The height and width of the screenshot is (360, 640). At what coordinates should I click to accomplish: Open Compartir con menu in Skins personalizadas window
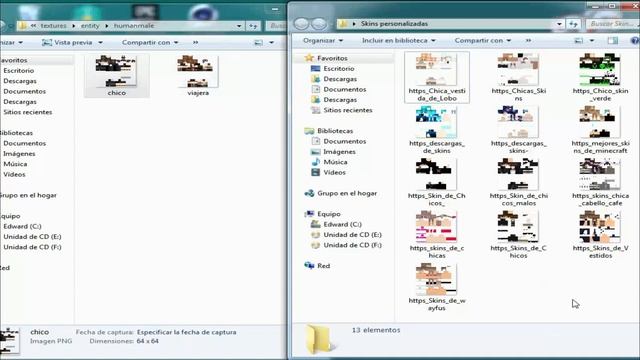pyautogui.click(x=482, y=40)
